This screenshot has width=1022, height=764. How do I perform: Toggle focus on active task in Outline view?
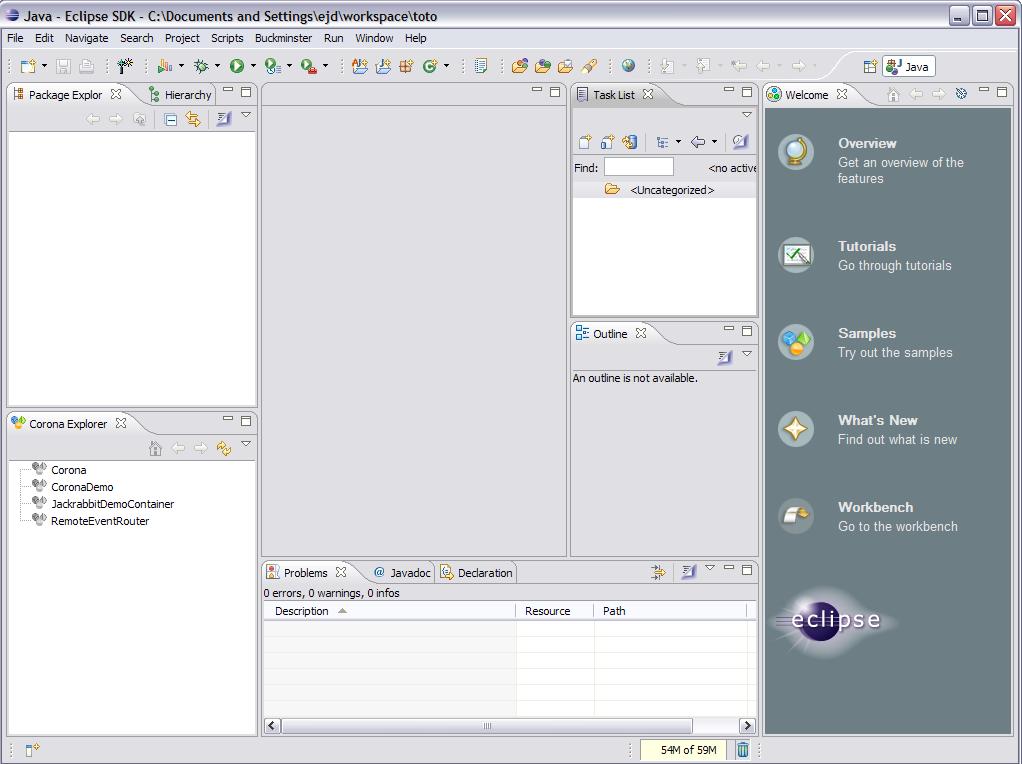click(724, 357)
